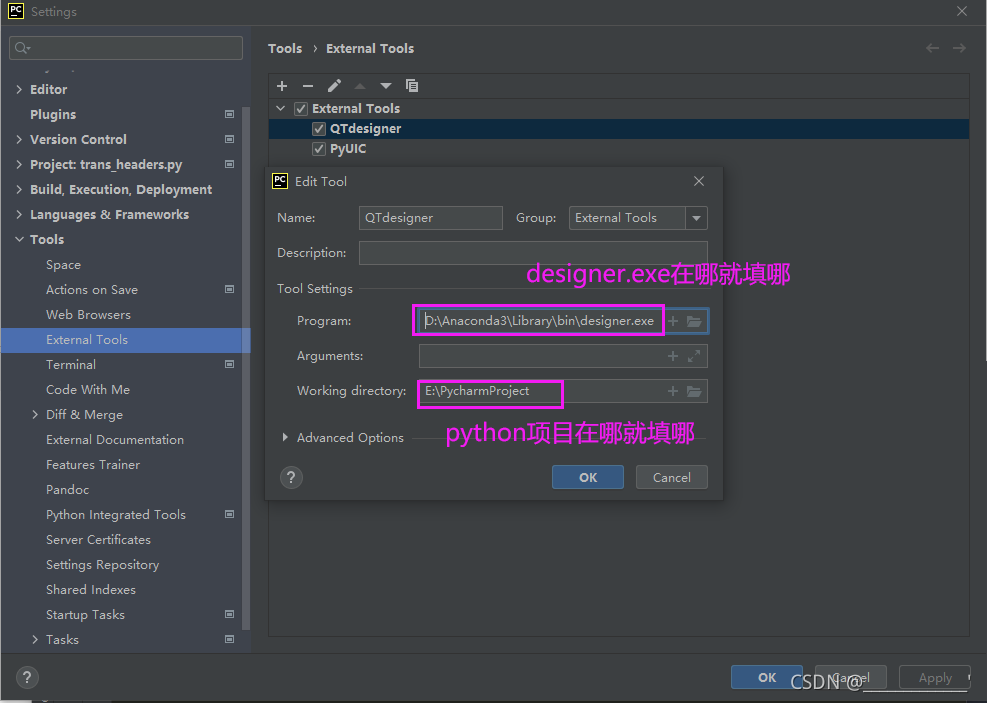This screenshot has width=987, height=703.
Task: Select Terminal in the settings tree
Action: (x=71, y=365)
